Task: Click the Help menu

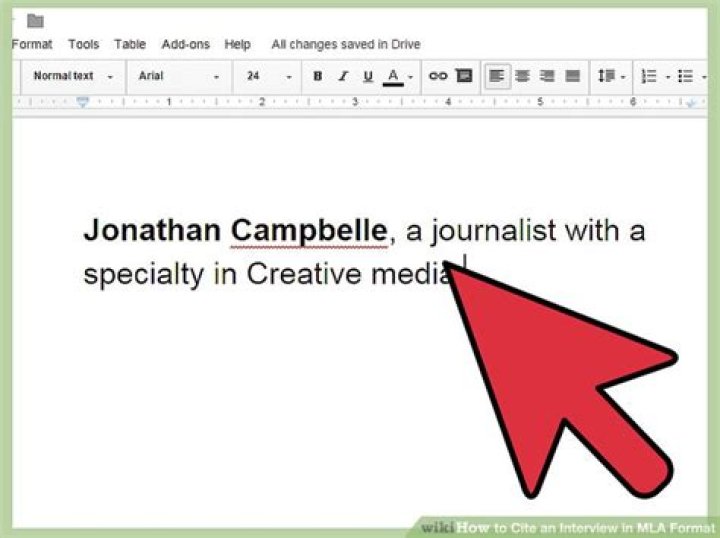Action: [238, 44]
